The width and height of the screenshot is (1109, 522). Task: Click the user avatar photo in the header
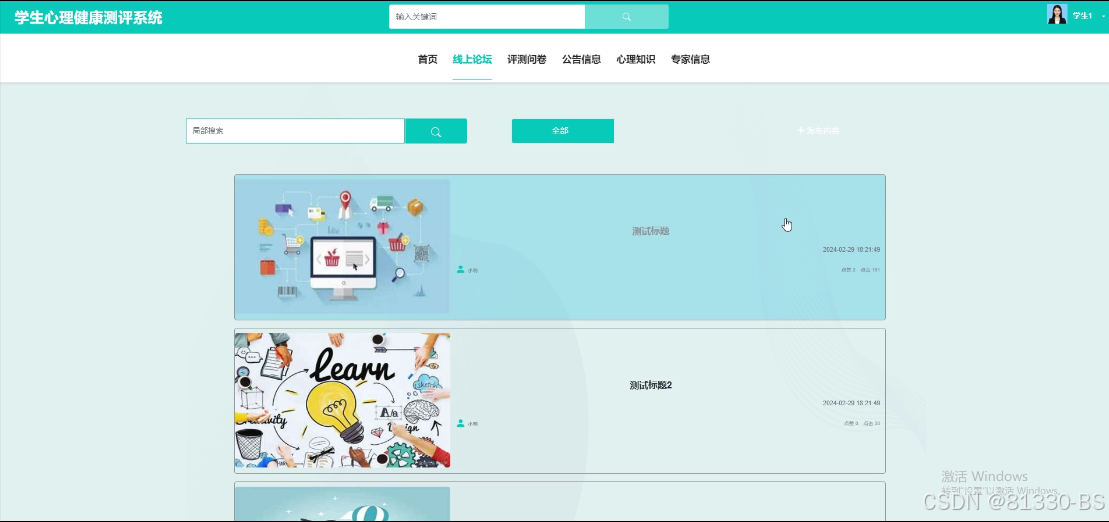tap(1057, 14)
